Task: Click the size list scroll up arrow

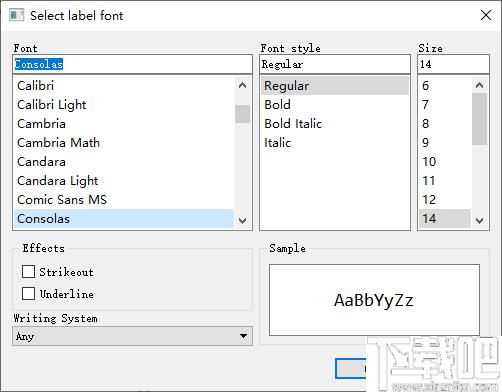Action: tap(479, 85)
